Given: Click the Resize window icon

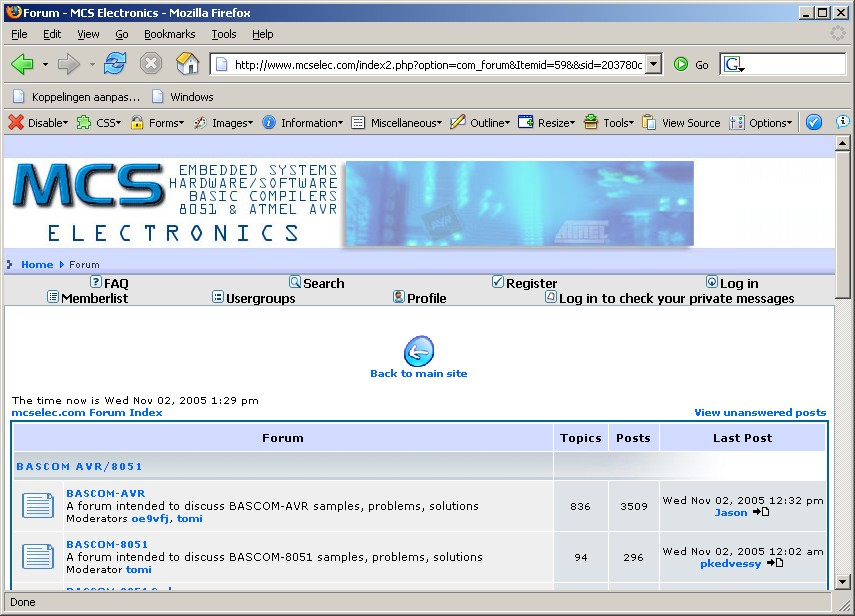Looking at the screenshot, I should click(x=526, y=122).
